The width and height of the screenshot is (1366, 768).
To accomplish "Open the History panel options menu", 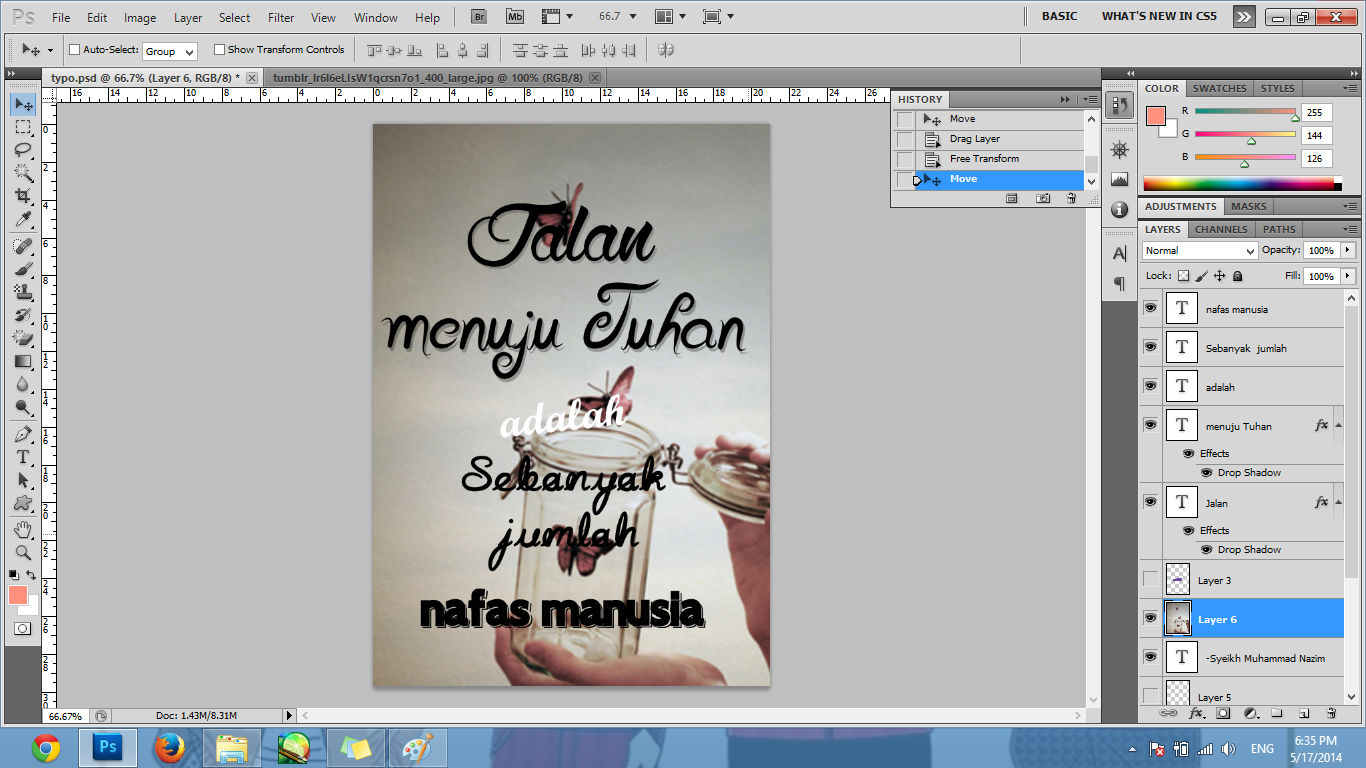I will point(1090,100).
